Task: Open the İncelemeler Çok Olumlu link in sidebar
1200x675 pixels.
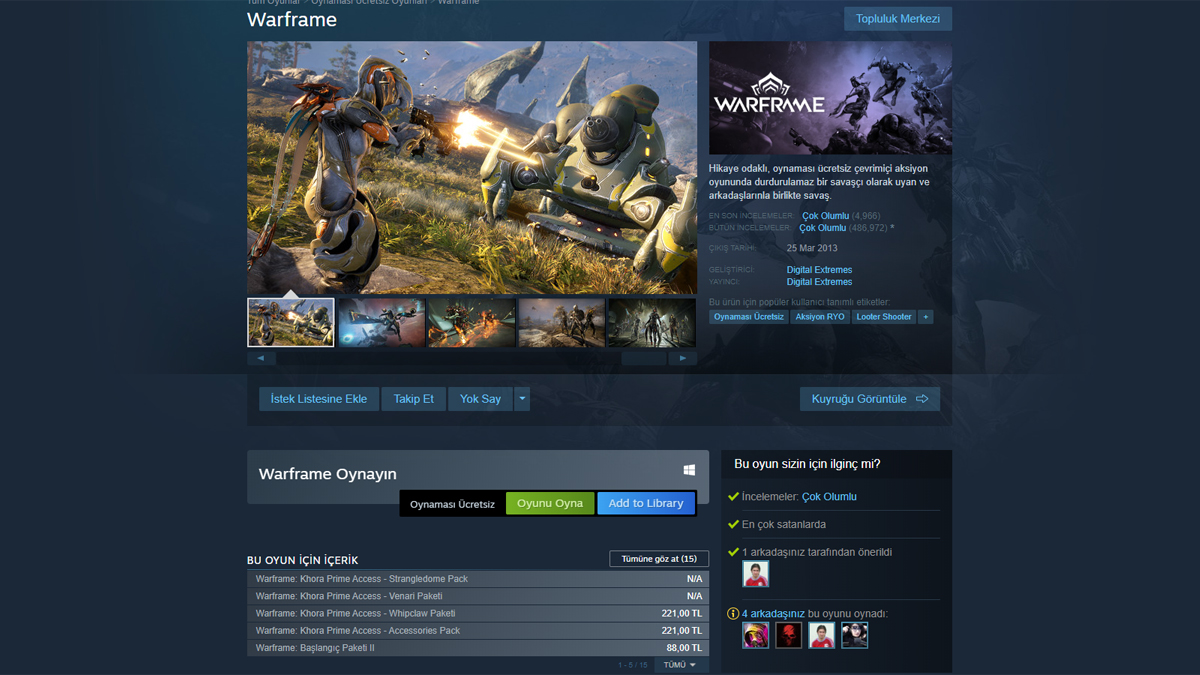Action: point(829,497)
